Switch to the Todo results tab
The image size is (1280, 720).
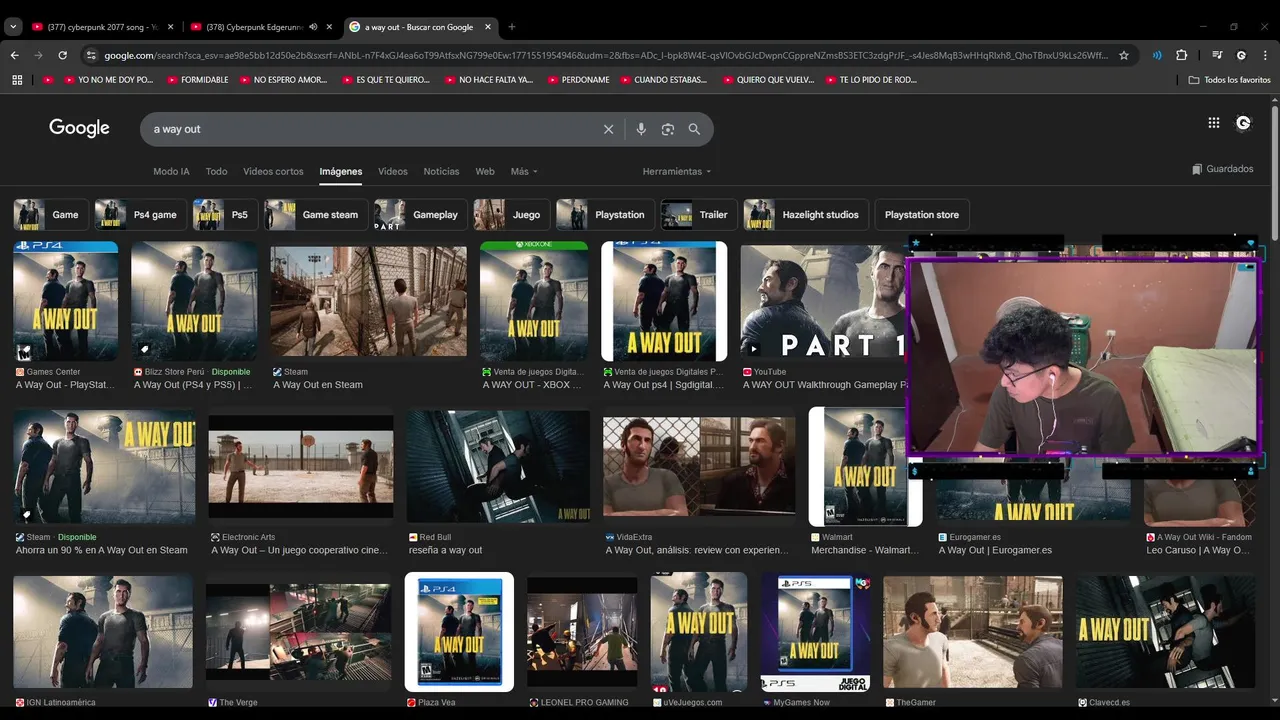click(x=216, y=171)
